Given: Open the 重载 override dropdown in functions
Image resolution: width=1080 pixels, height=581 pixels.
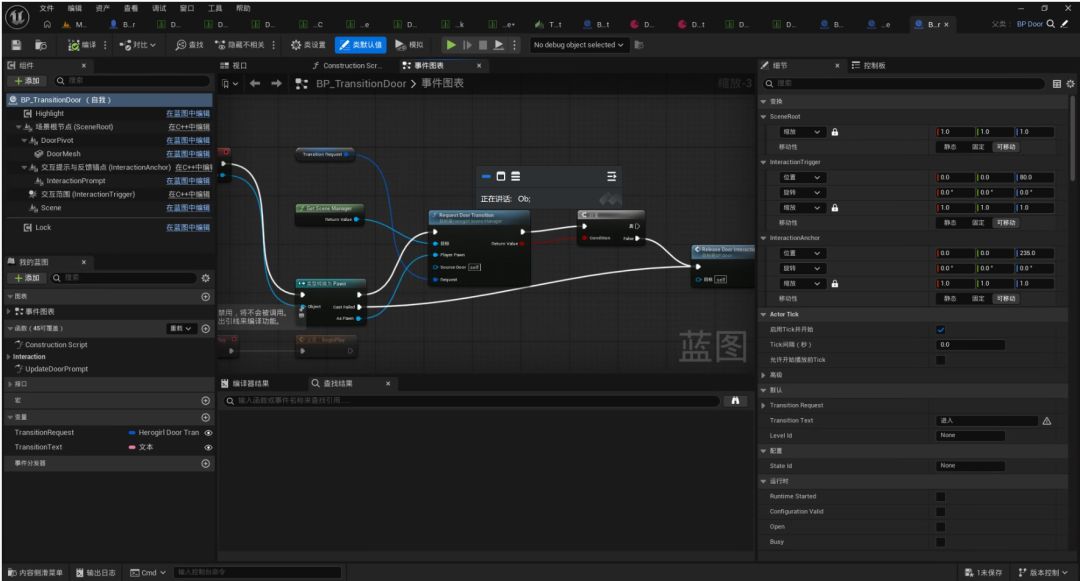Looking at the screenshot, I should (182, 328).
